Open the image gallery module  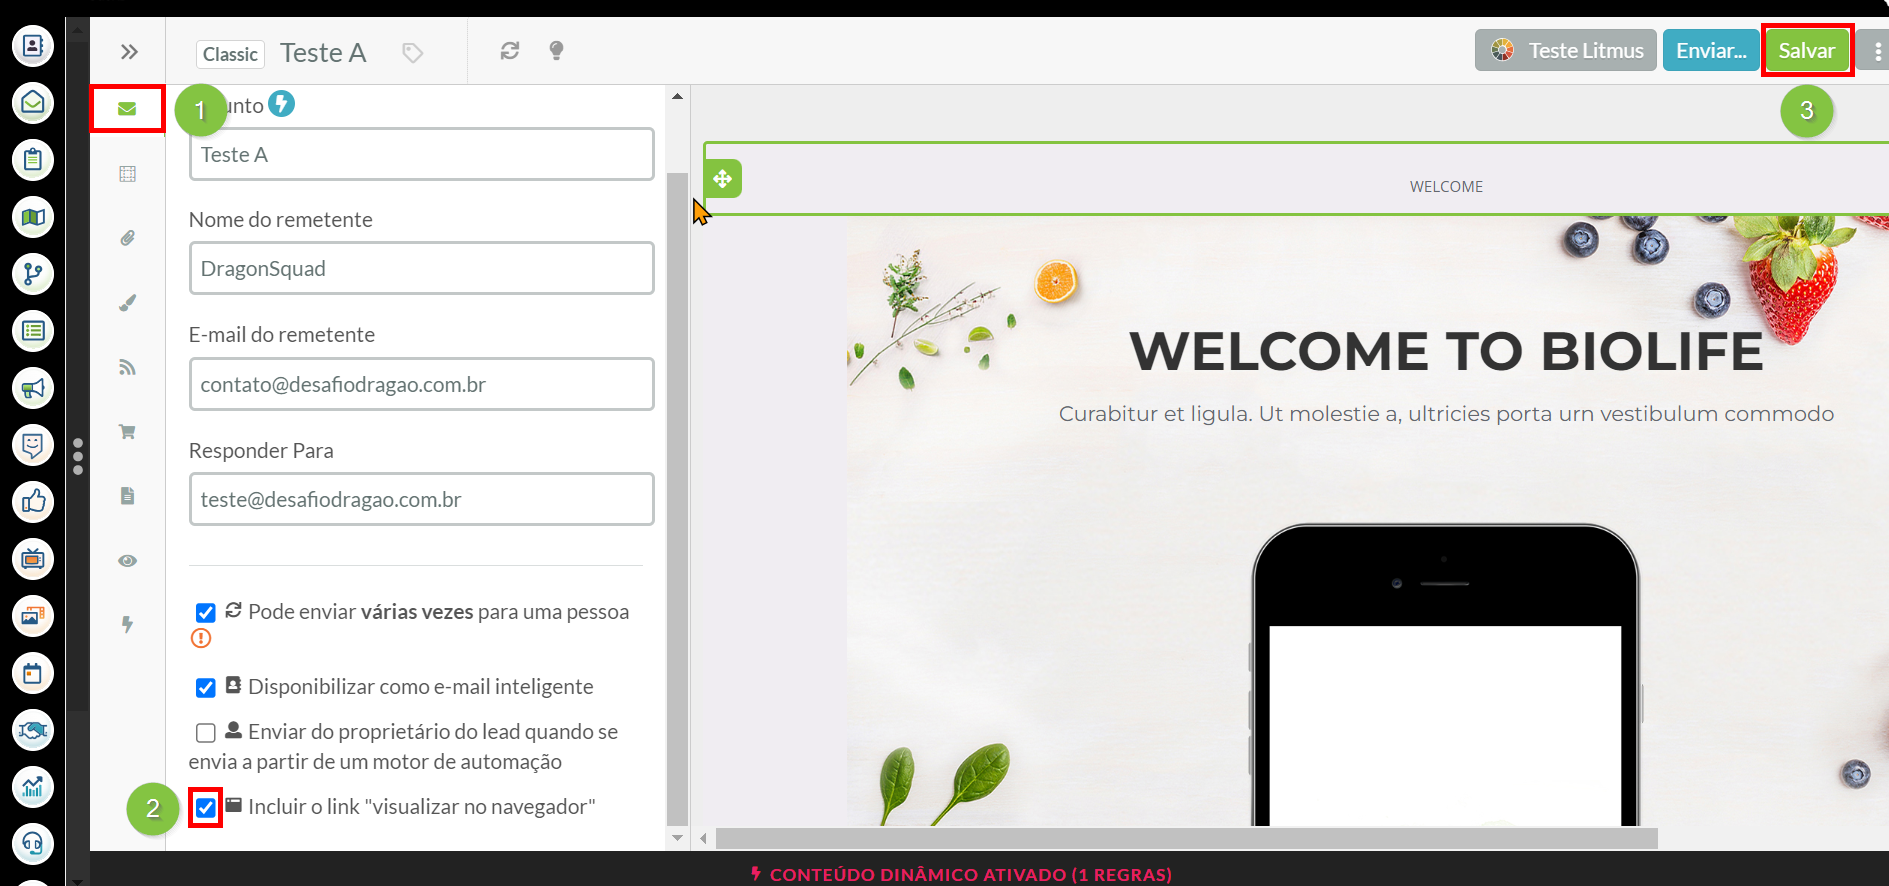[33, 616]
